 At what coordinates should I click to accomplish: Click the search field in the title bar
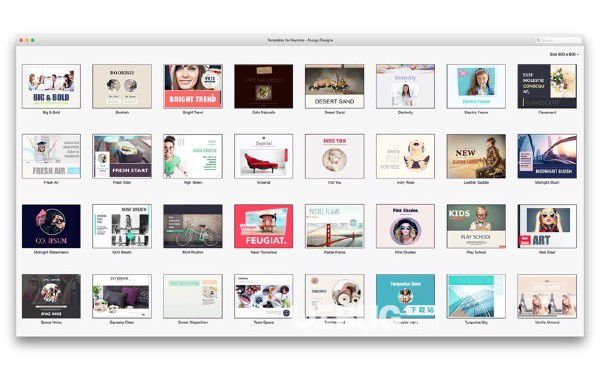(558, 40)
